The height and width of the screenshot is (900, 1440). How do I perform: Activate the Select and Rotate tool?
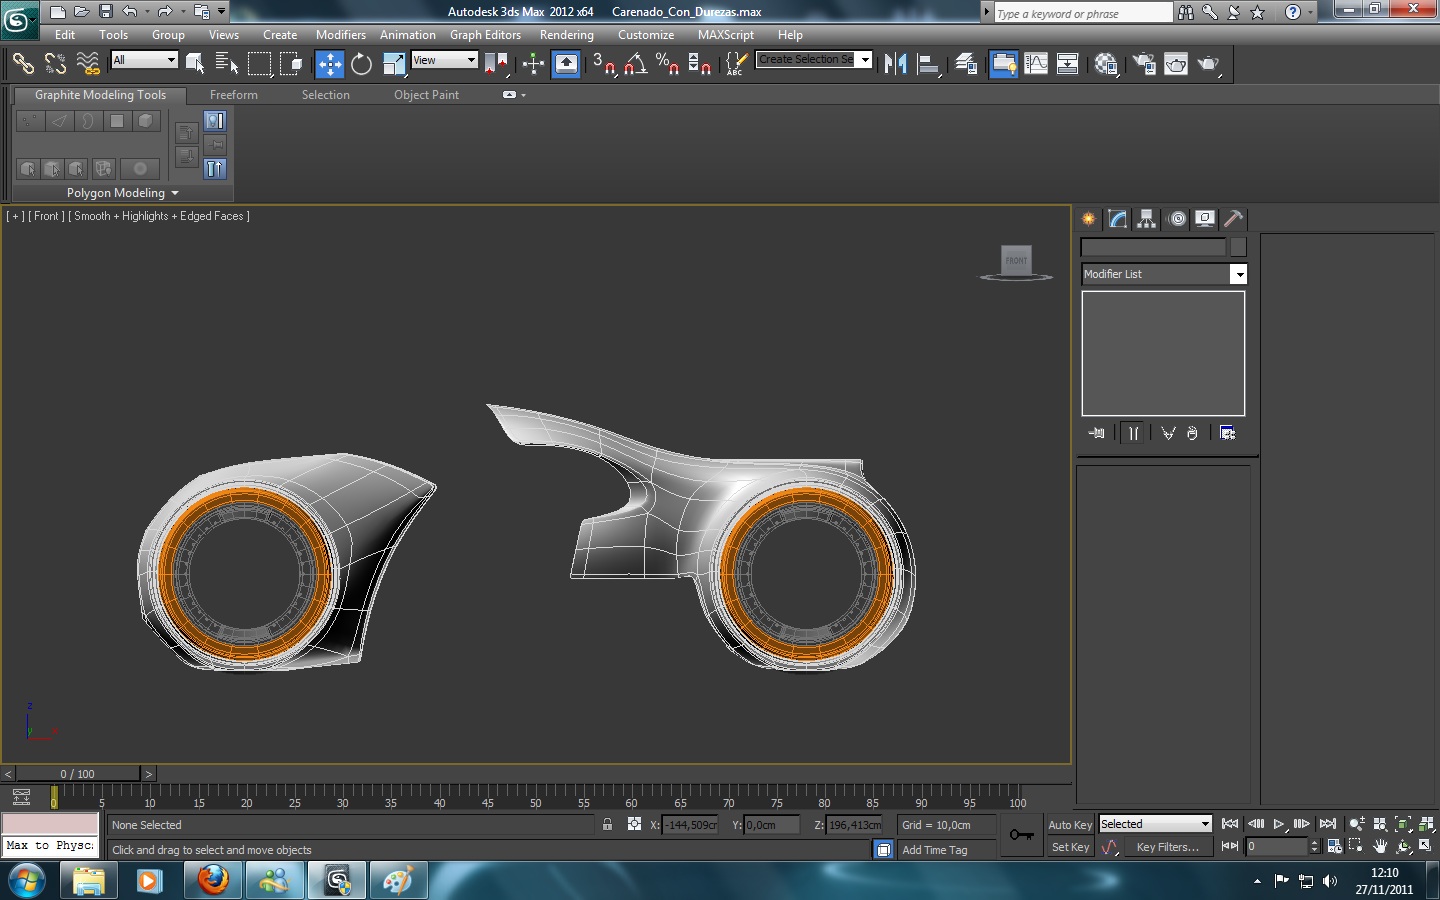click(361, 65)
